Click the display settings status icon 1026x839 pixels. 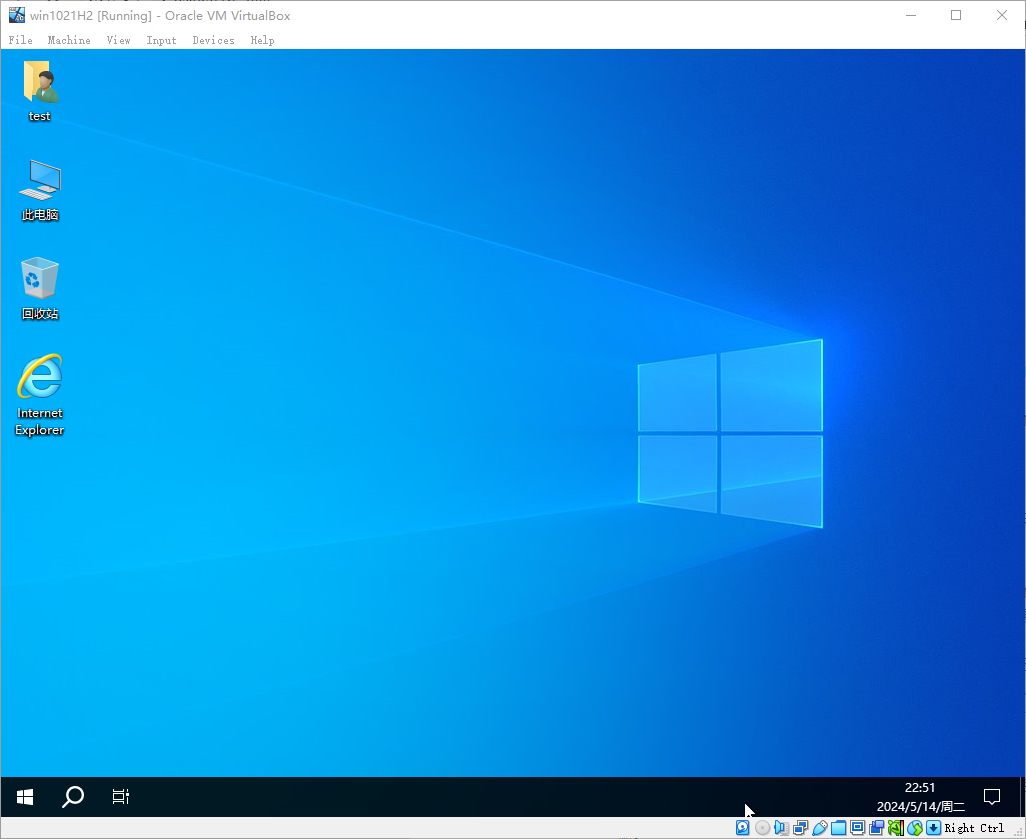point(857,828)
